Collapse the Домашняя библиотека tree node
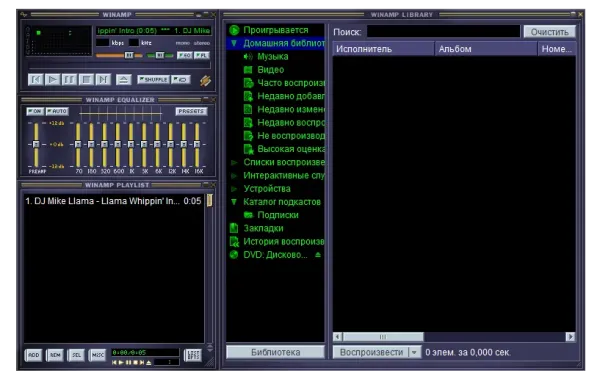This screenshot has height=375, width=600. click(x=234, y=43)
